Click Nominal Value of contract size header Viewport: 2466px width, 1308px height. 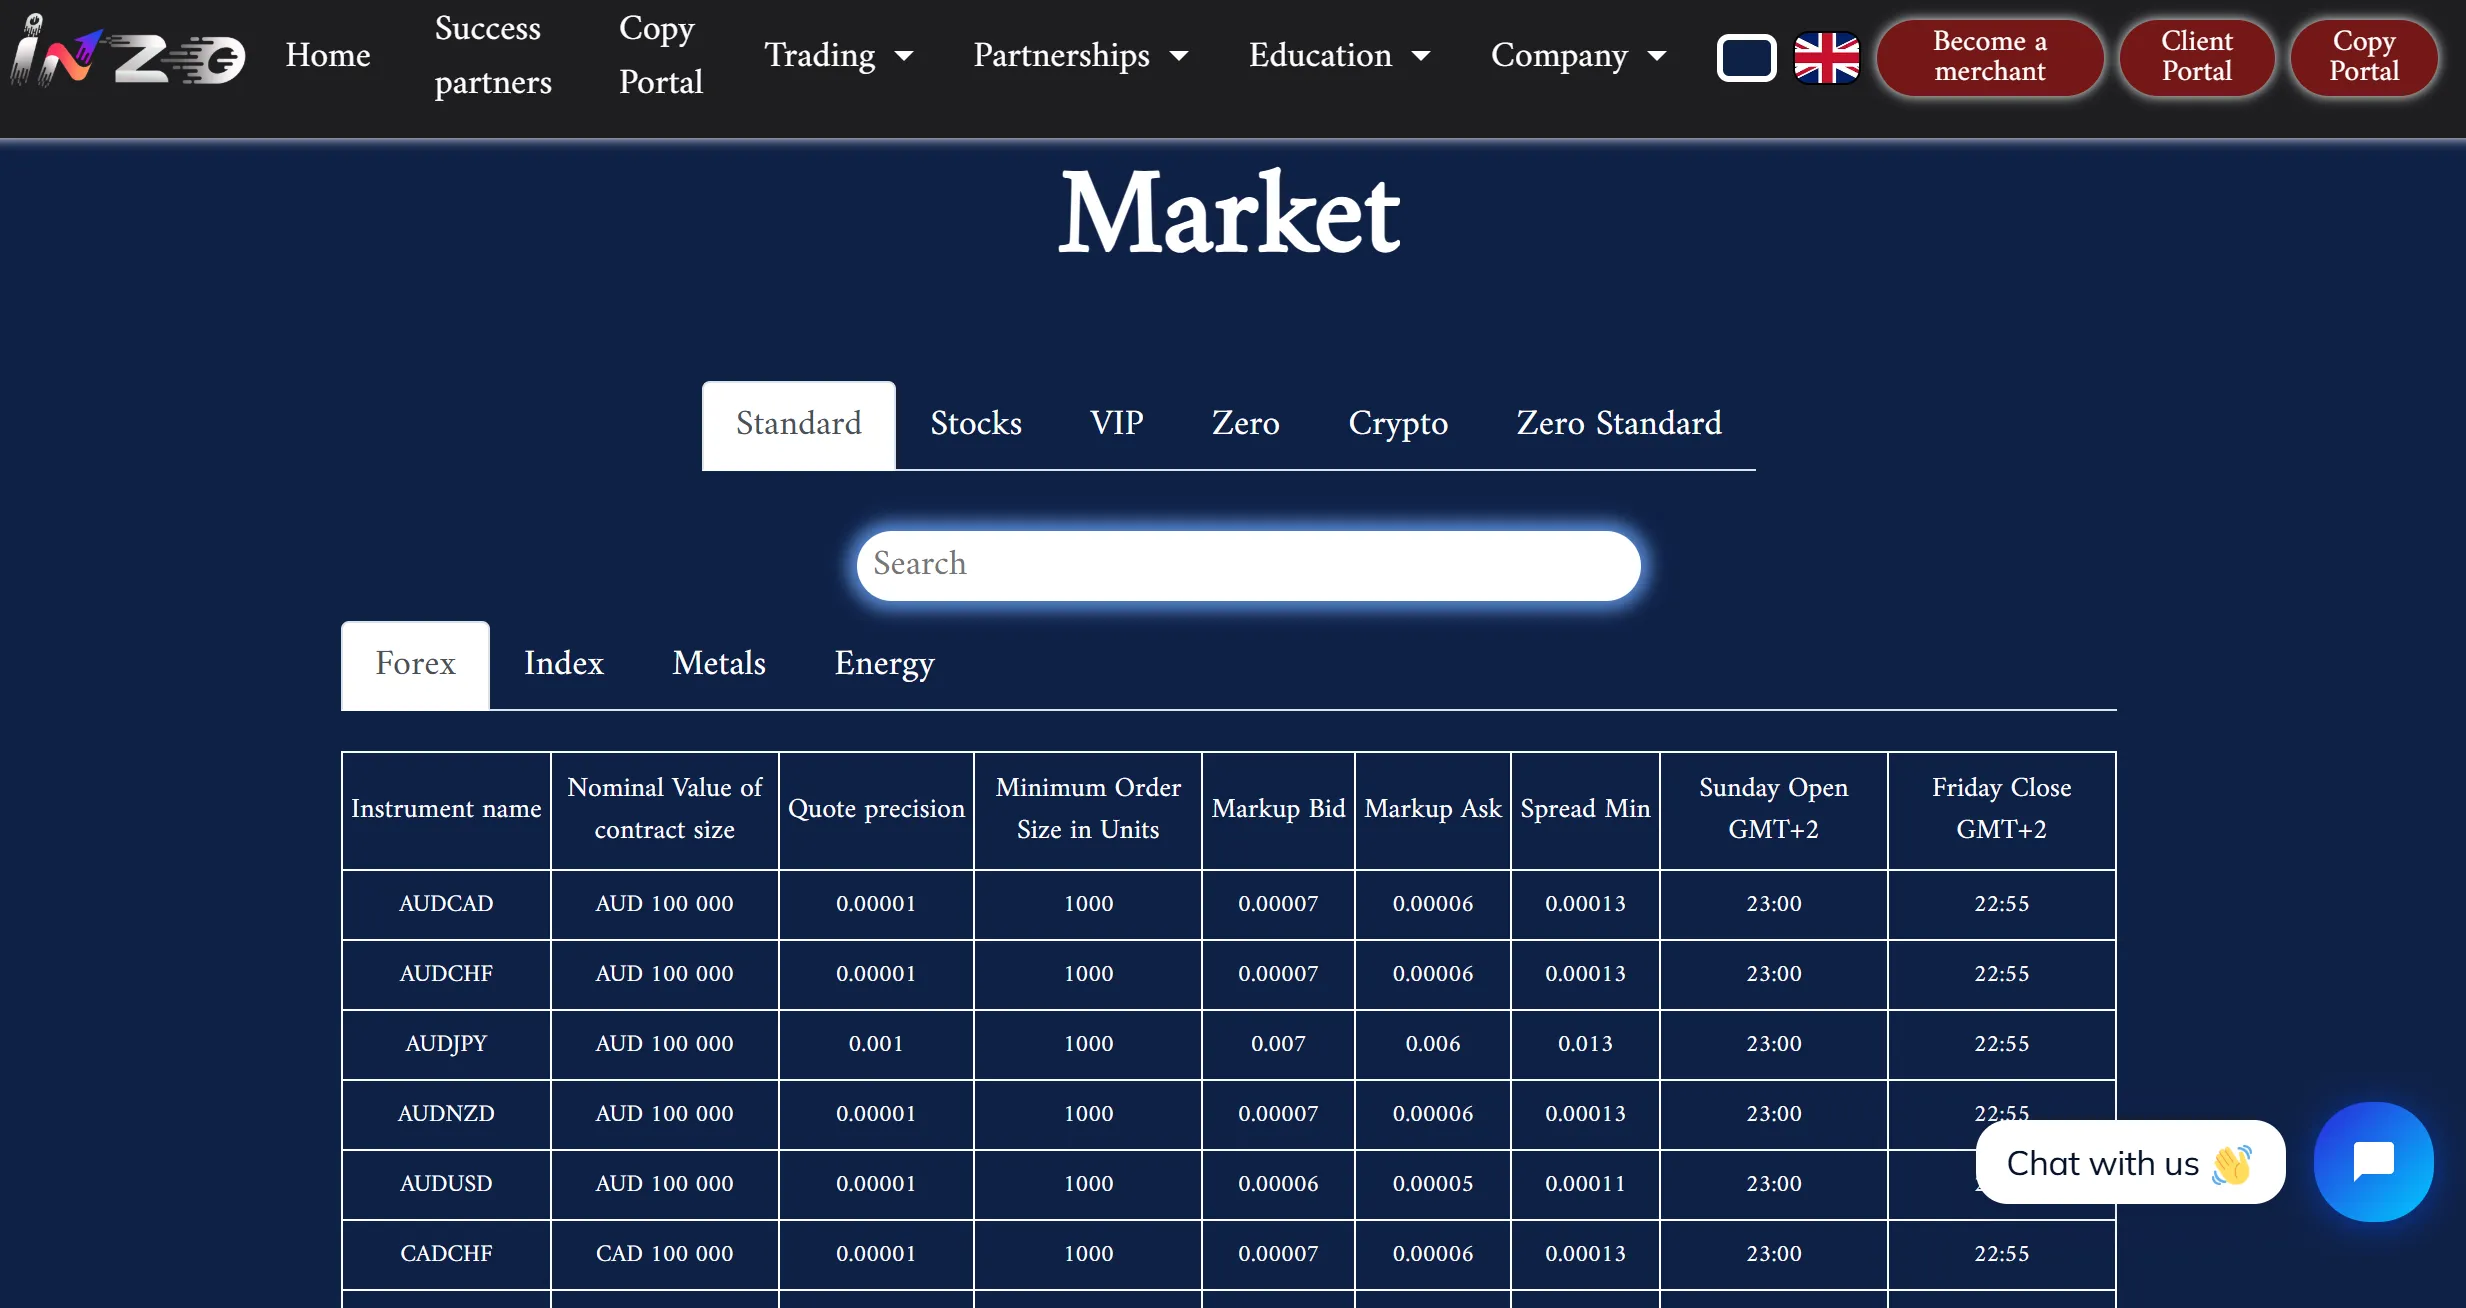coord(664,809)
